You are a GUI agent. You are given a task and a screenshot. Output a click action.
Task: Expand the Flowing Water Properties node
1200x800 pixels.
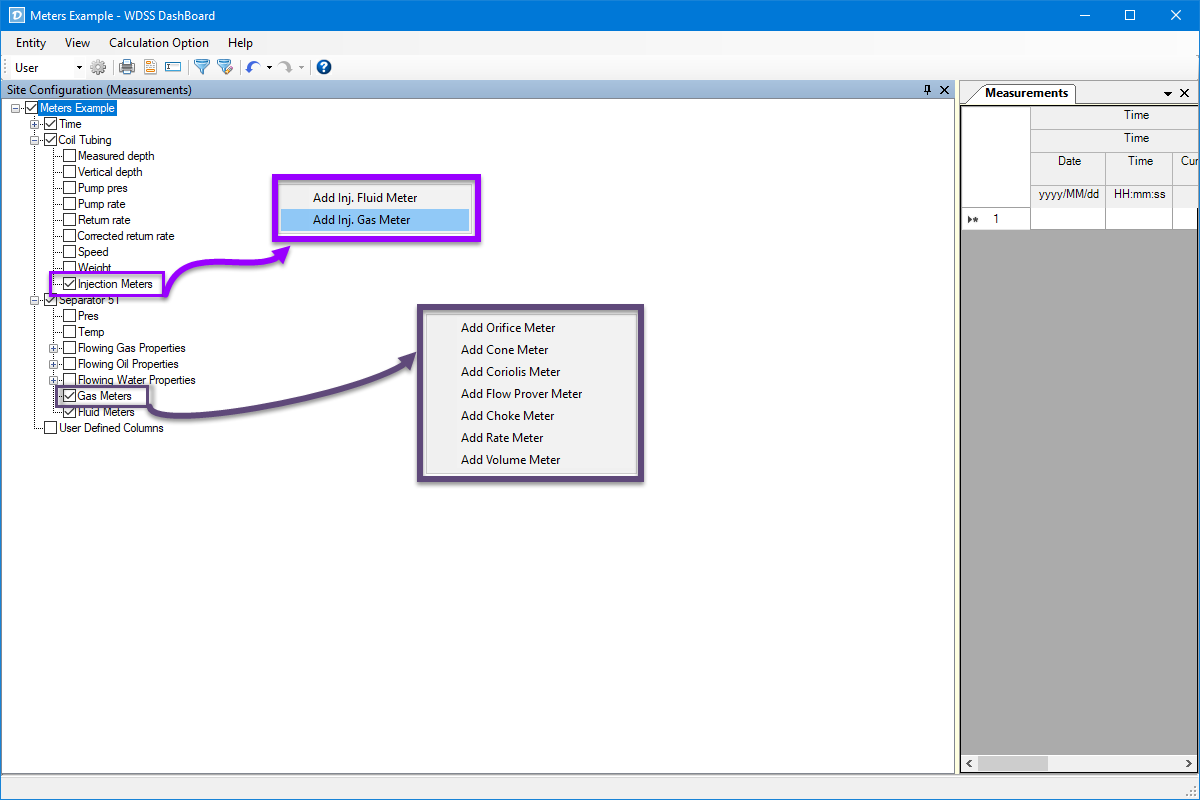coord(54,380)
